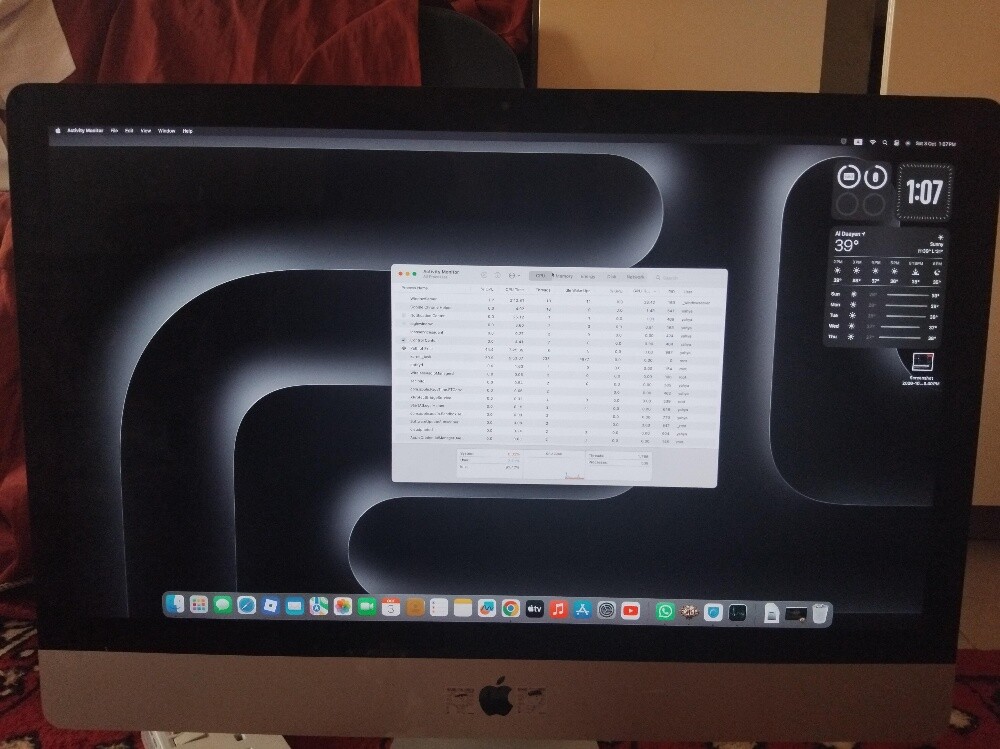Sort by CPU Time column header

tap(515, 290)
